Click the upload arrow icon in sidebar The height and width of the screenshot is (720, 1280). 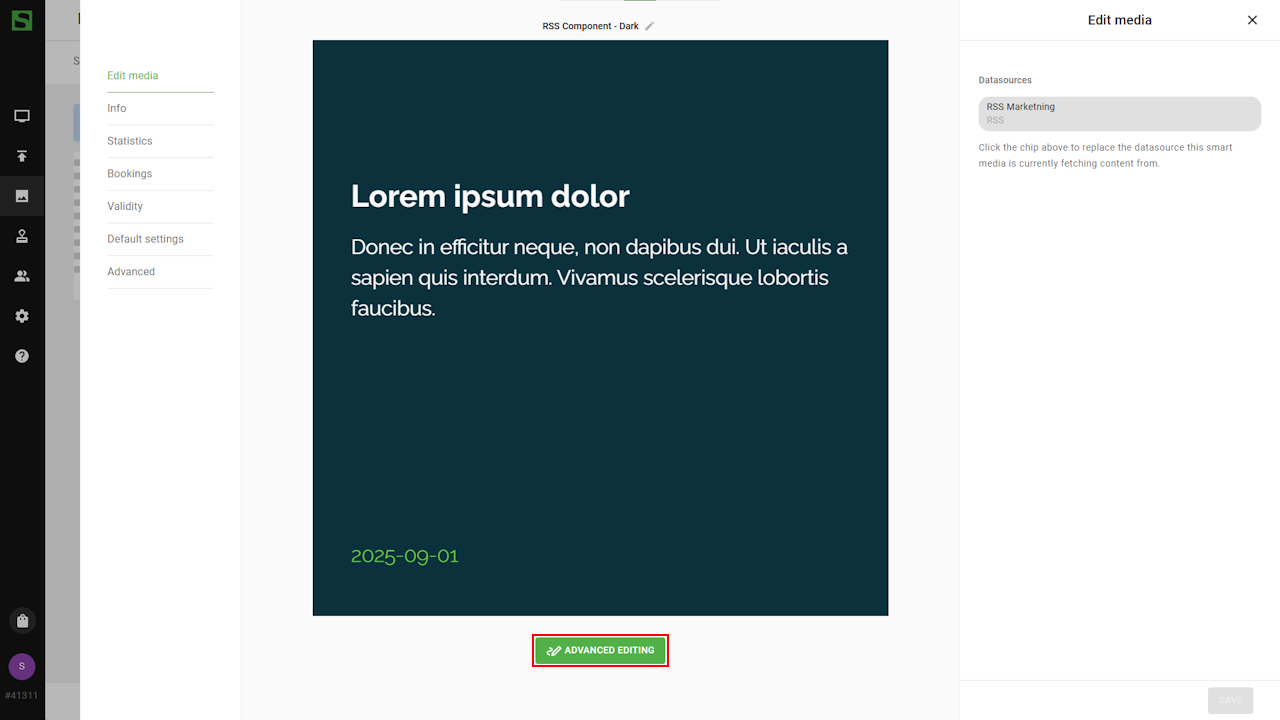[x=22, y=156]
